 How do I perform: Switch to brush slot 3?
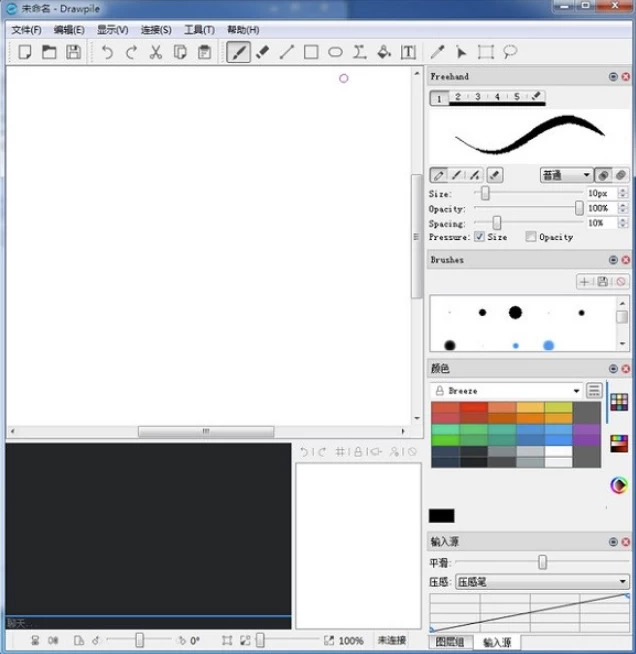[x=478, y=97]
